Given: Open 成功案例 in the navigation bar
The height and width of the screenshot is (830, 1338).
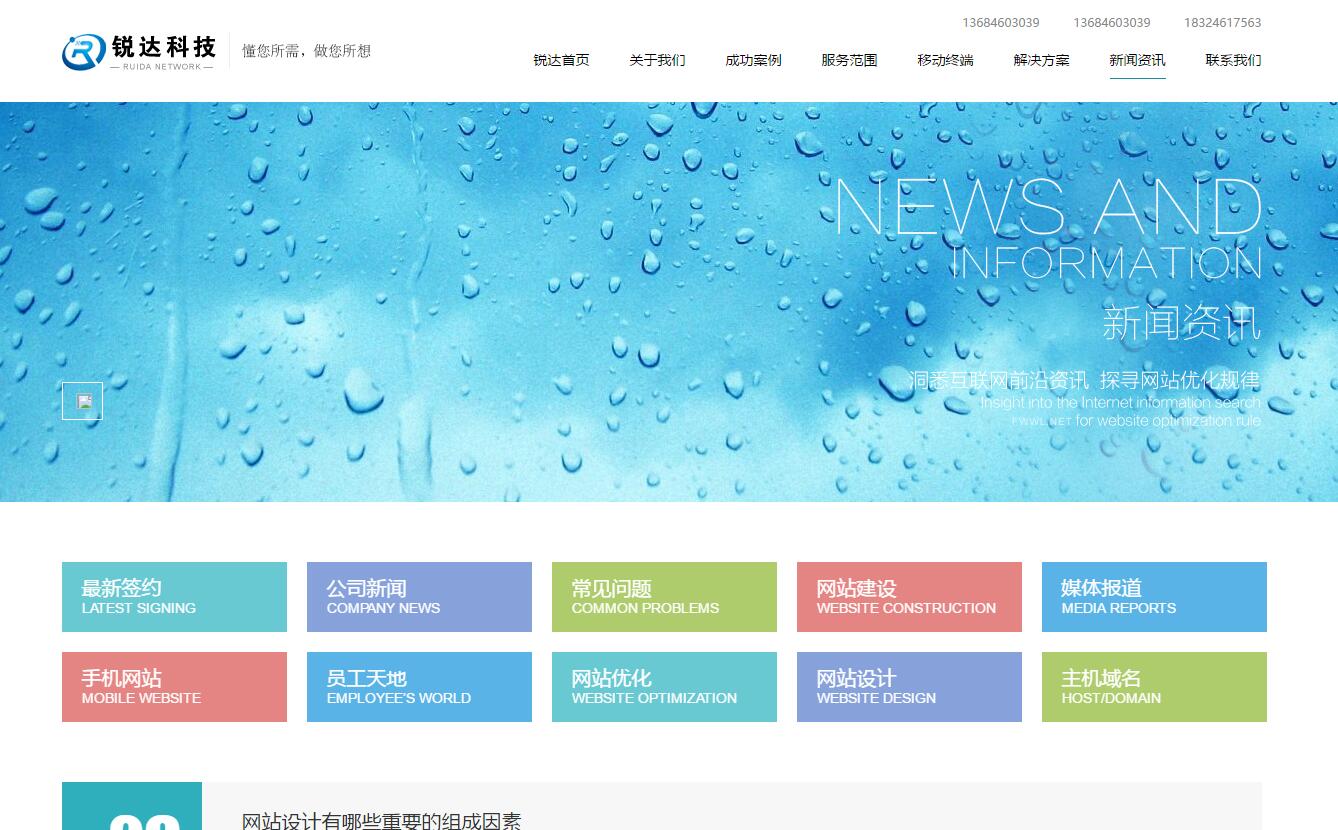Looking at the screenshot, I should 753,60.
